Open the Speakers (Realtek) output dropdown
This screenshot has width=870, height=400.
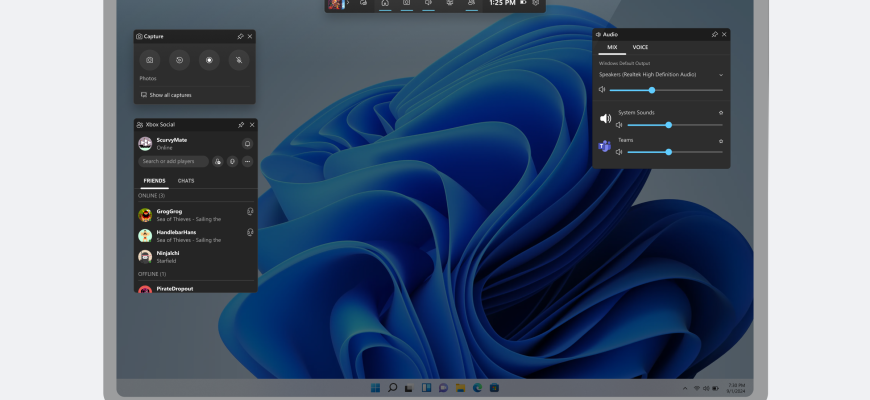click(661, 74)
